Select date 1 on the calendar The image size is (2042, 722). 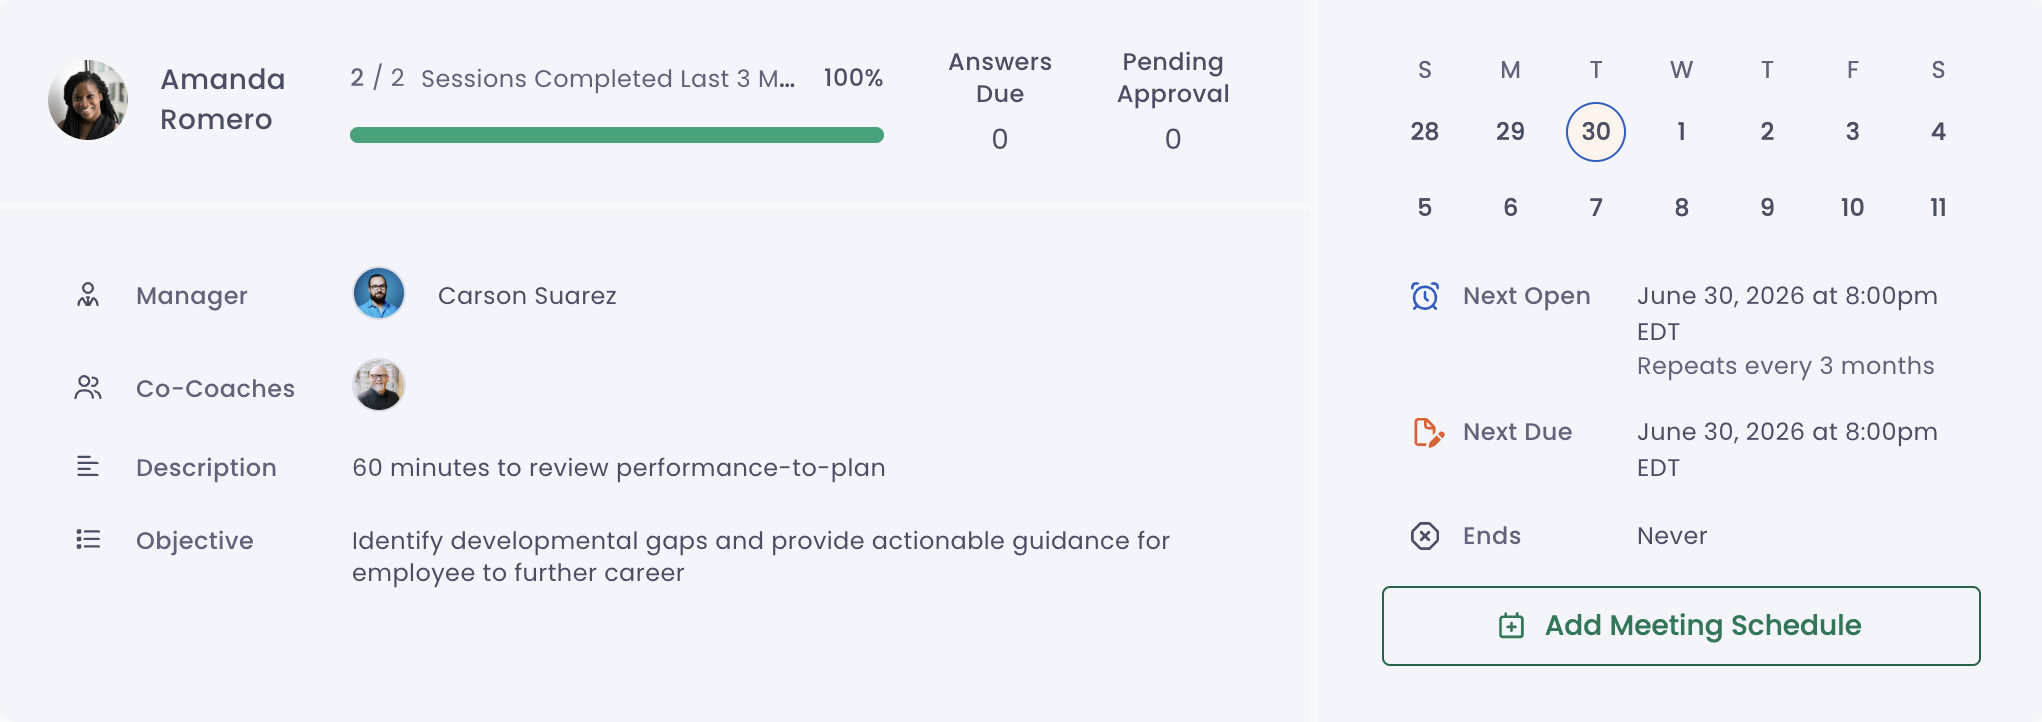pyautogui.click(x=1682, y=132)
